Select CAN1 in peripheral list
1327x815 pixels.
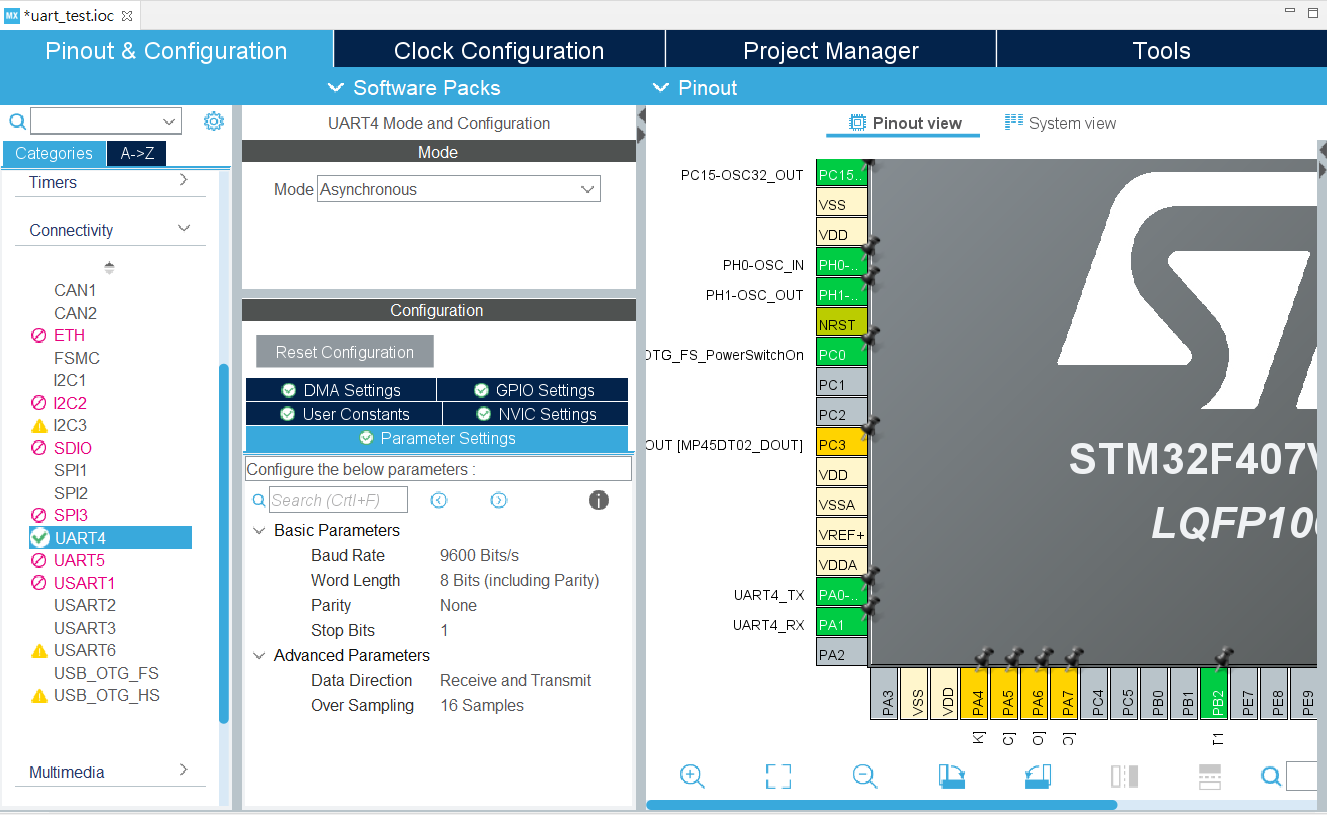(75, 290)
